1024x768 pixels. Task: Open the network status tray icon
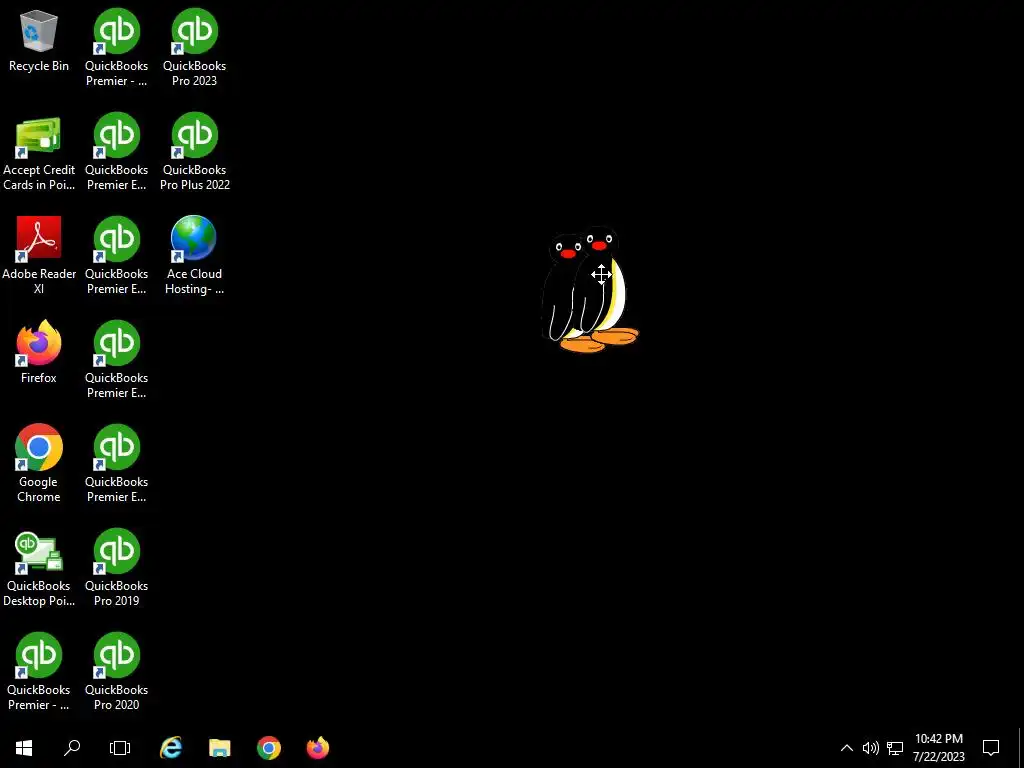(x=895, y=748)
